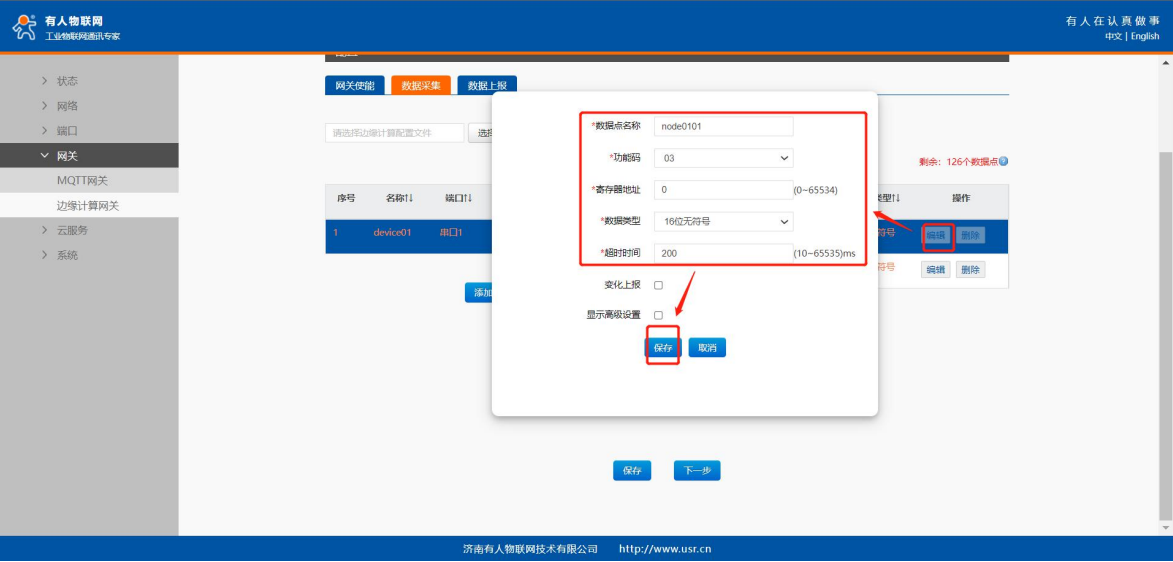Click the 寄存器地址 input field
The width and height of the screenshot is (1173, 562).
(x=723, y=190)
